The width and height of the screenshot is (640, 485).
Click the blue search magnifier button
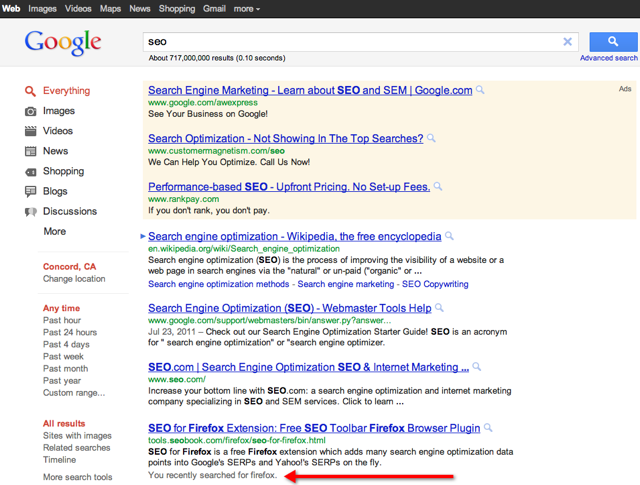pos(610,41)
